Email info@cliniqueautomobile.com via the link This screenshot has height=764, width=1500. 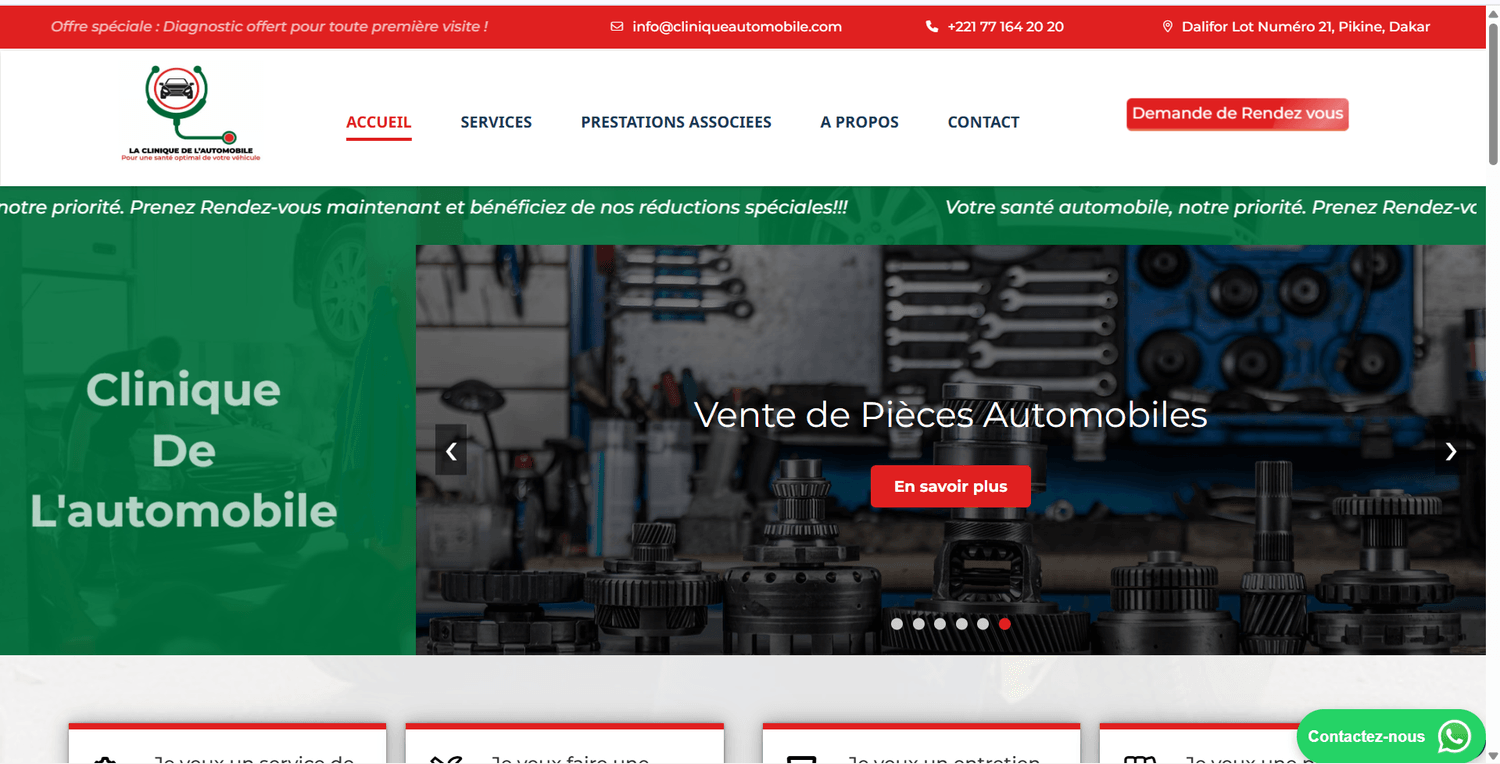[x=737, y=27]
